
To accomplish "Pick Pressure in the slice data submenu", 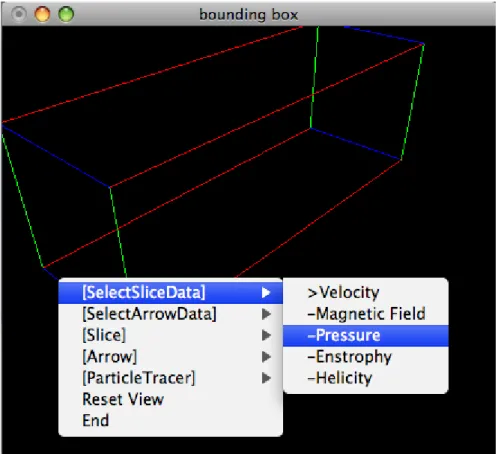I will (x=366, y=335).
